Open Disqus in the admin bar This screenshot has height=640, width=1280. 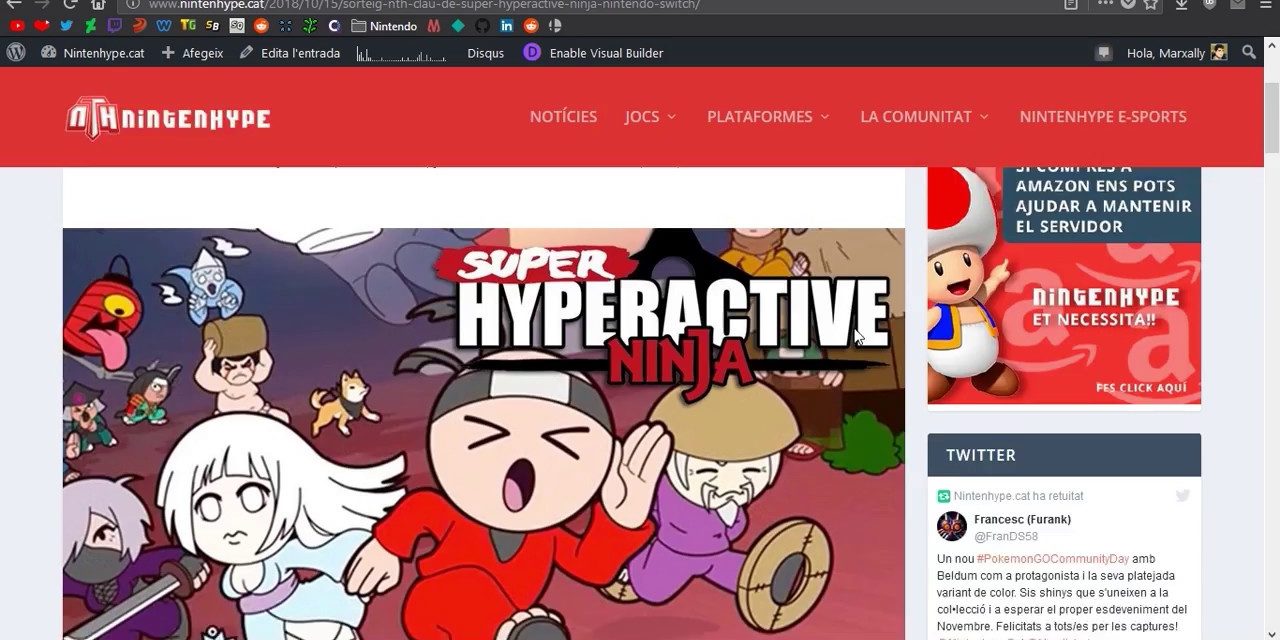pos(485,53)
